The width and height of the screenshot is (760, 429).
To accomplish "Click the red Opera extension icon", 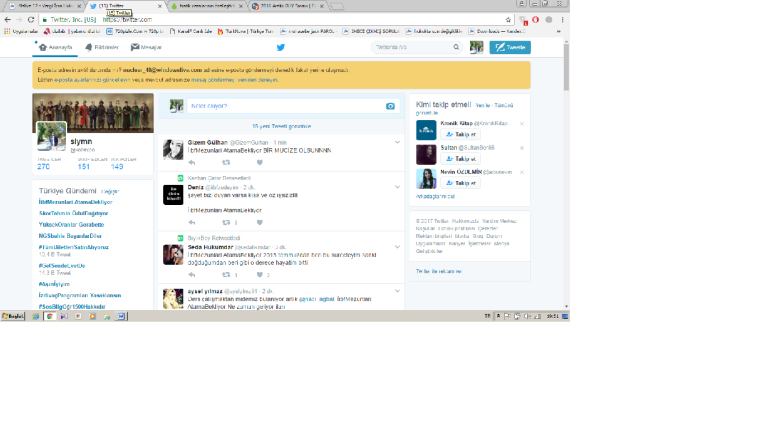I will [x=536, y=20].
